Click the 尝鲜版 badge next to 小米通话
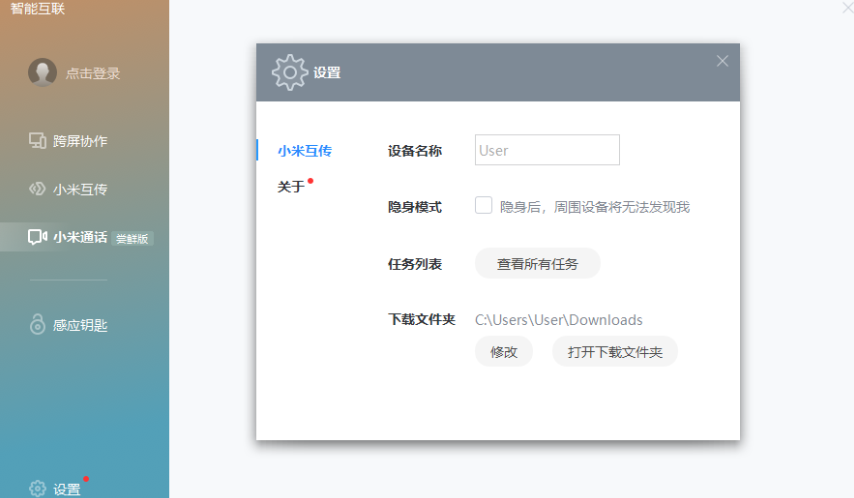This screenshot has width=854, height=498. 132,239
